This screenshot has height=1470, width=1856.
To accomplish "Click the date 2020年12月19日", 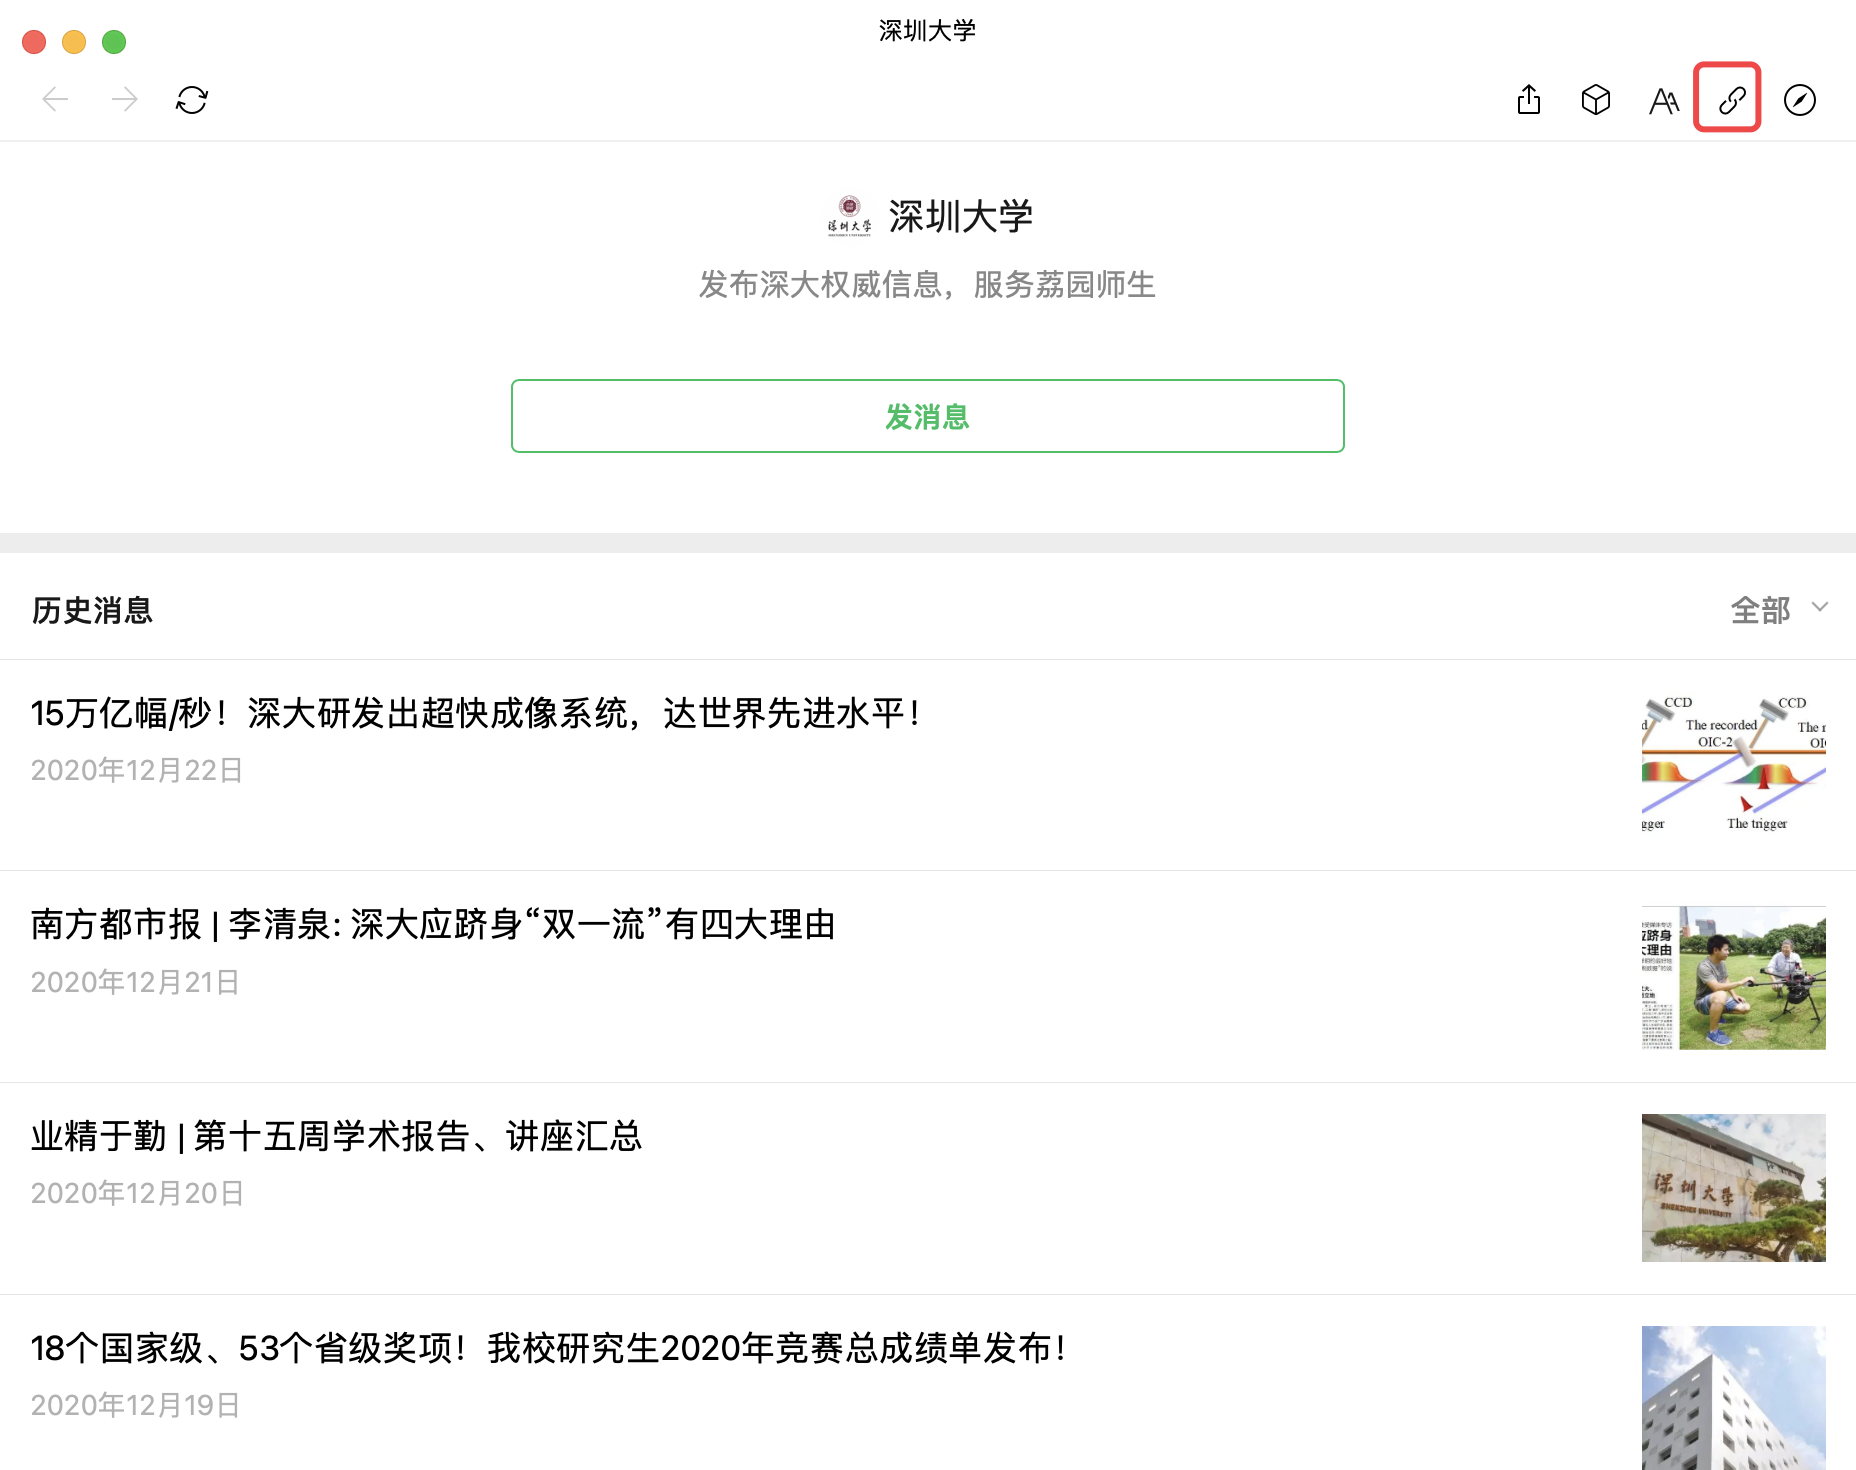I will pos(135,1405).
